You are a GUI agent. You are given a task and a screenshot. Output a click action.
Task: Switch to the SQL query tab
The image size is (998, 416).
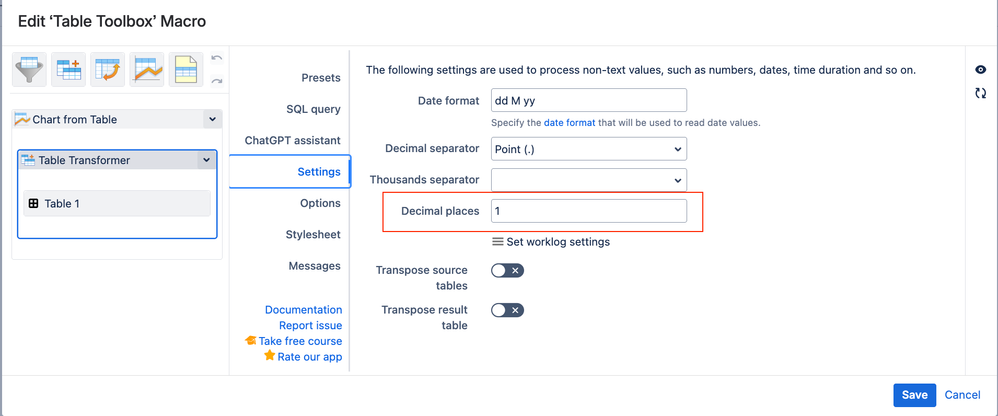[x=312, y=109]
